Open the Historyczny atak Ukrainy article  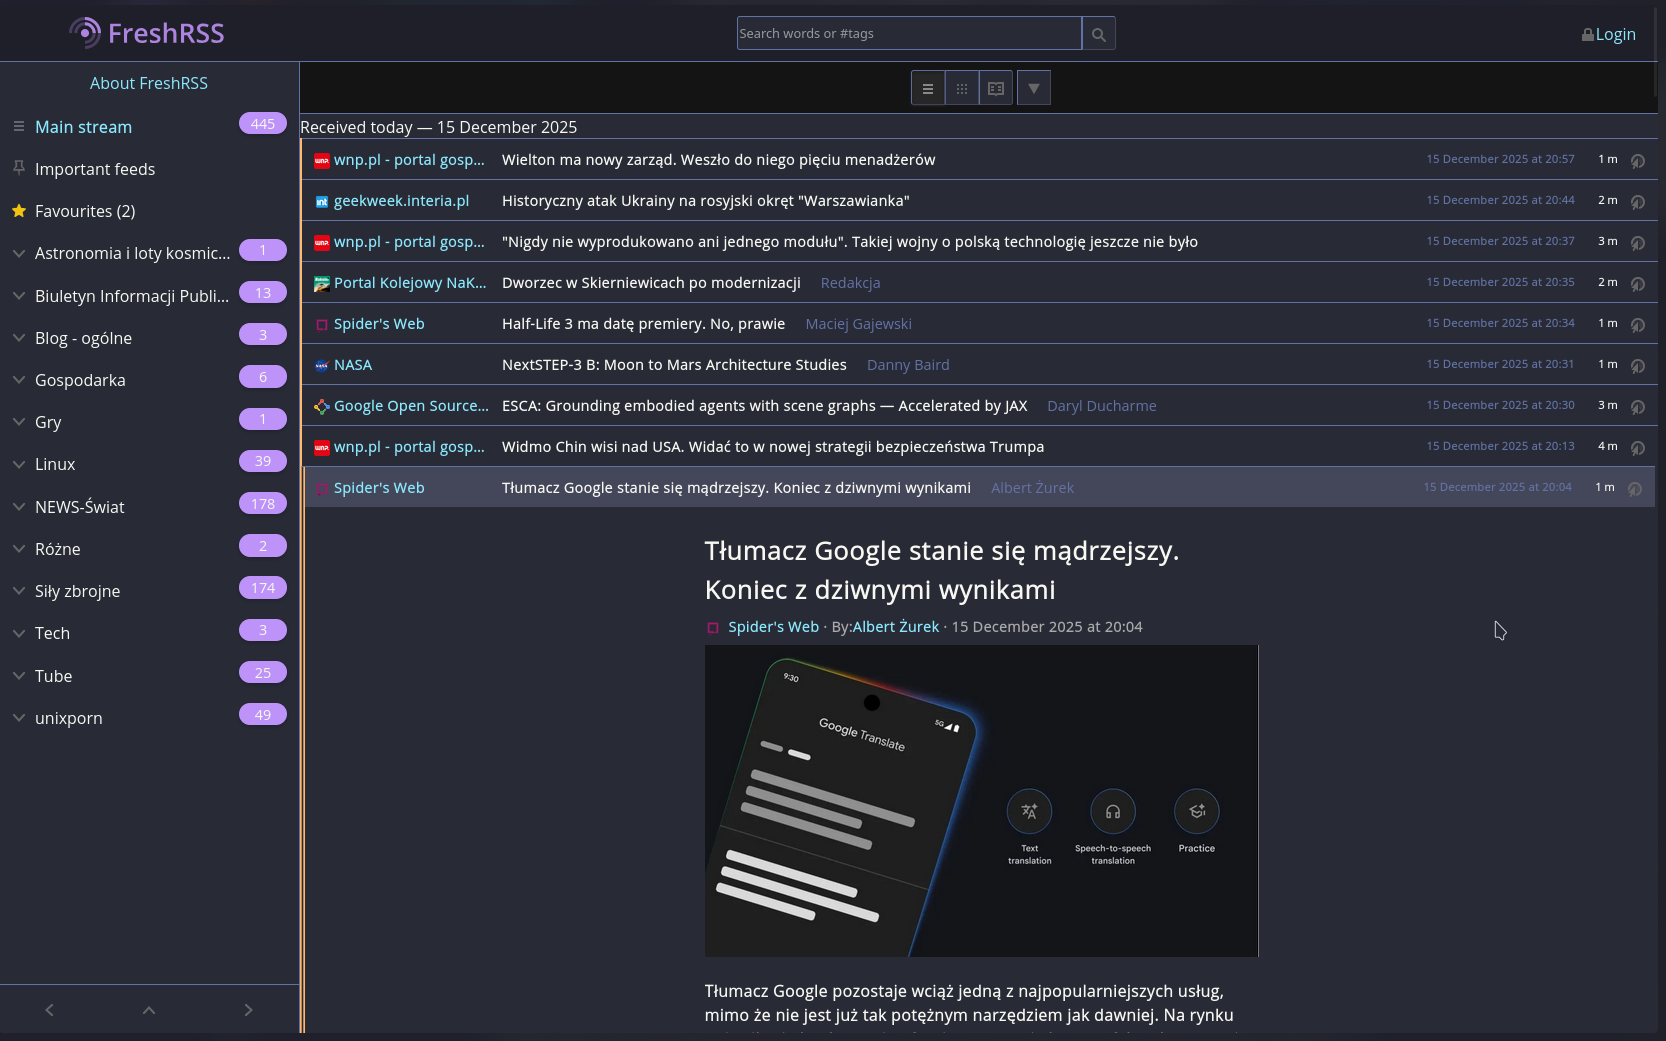(x=706, y=201)
